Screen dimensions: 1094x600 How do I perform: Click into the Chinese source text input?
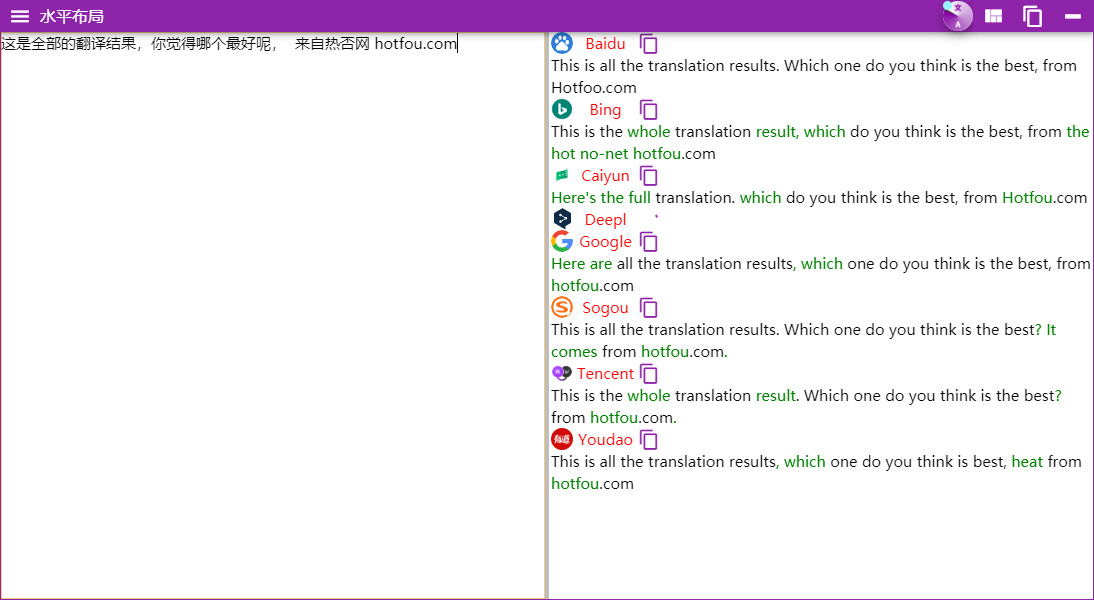272,315
